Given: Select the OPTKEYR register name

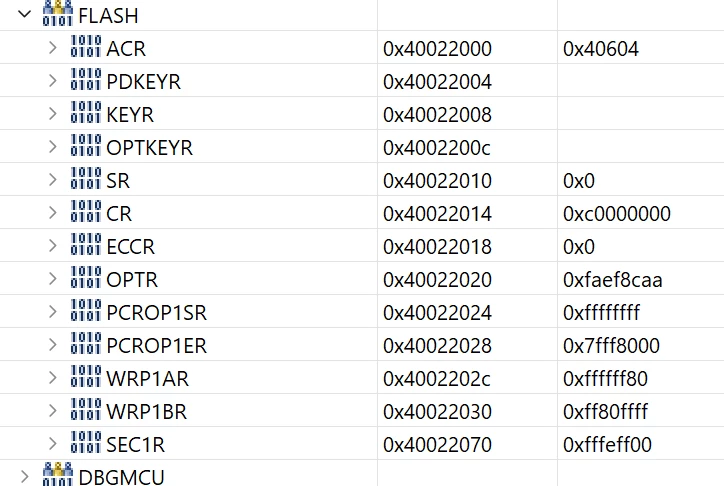Looking at the screenshot, I should pyautogui.click(x=149, y=148).
